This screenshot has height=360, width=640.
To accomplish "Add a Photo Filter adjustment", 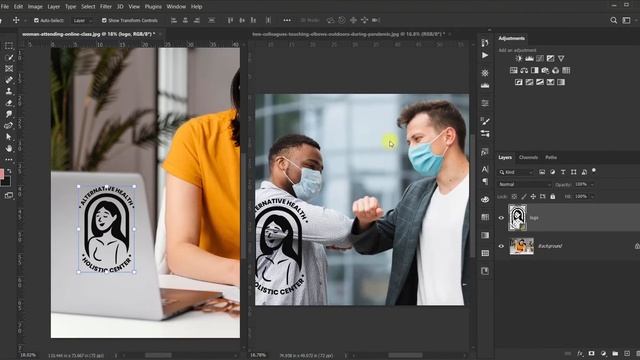I will tap(545, 71).
